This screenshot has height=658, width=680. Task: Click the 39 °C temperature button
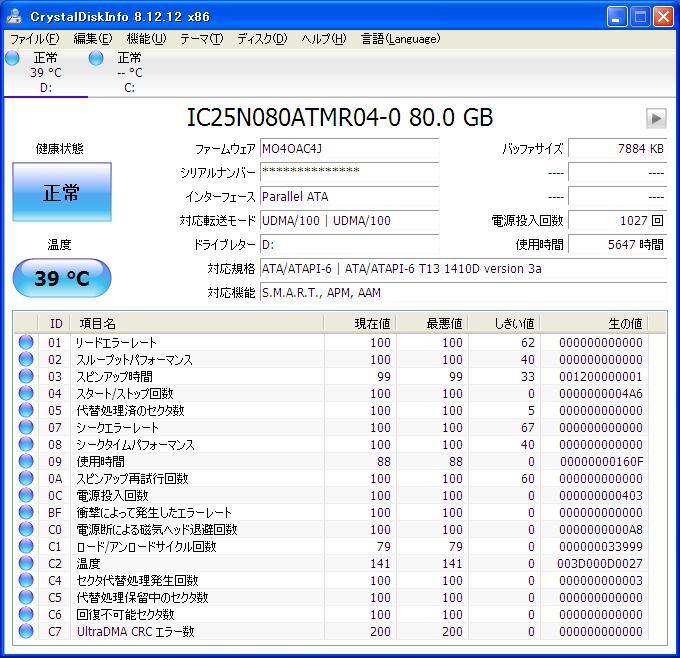pyautogui.click(x=62, y=278)
